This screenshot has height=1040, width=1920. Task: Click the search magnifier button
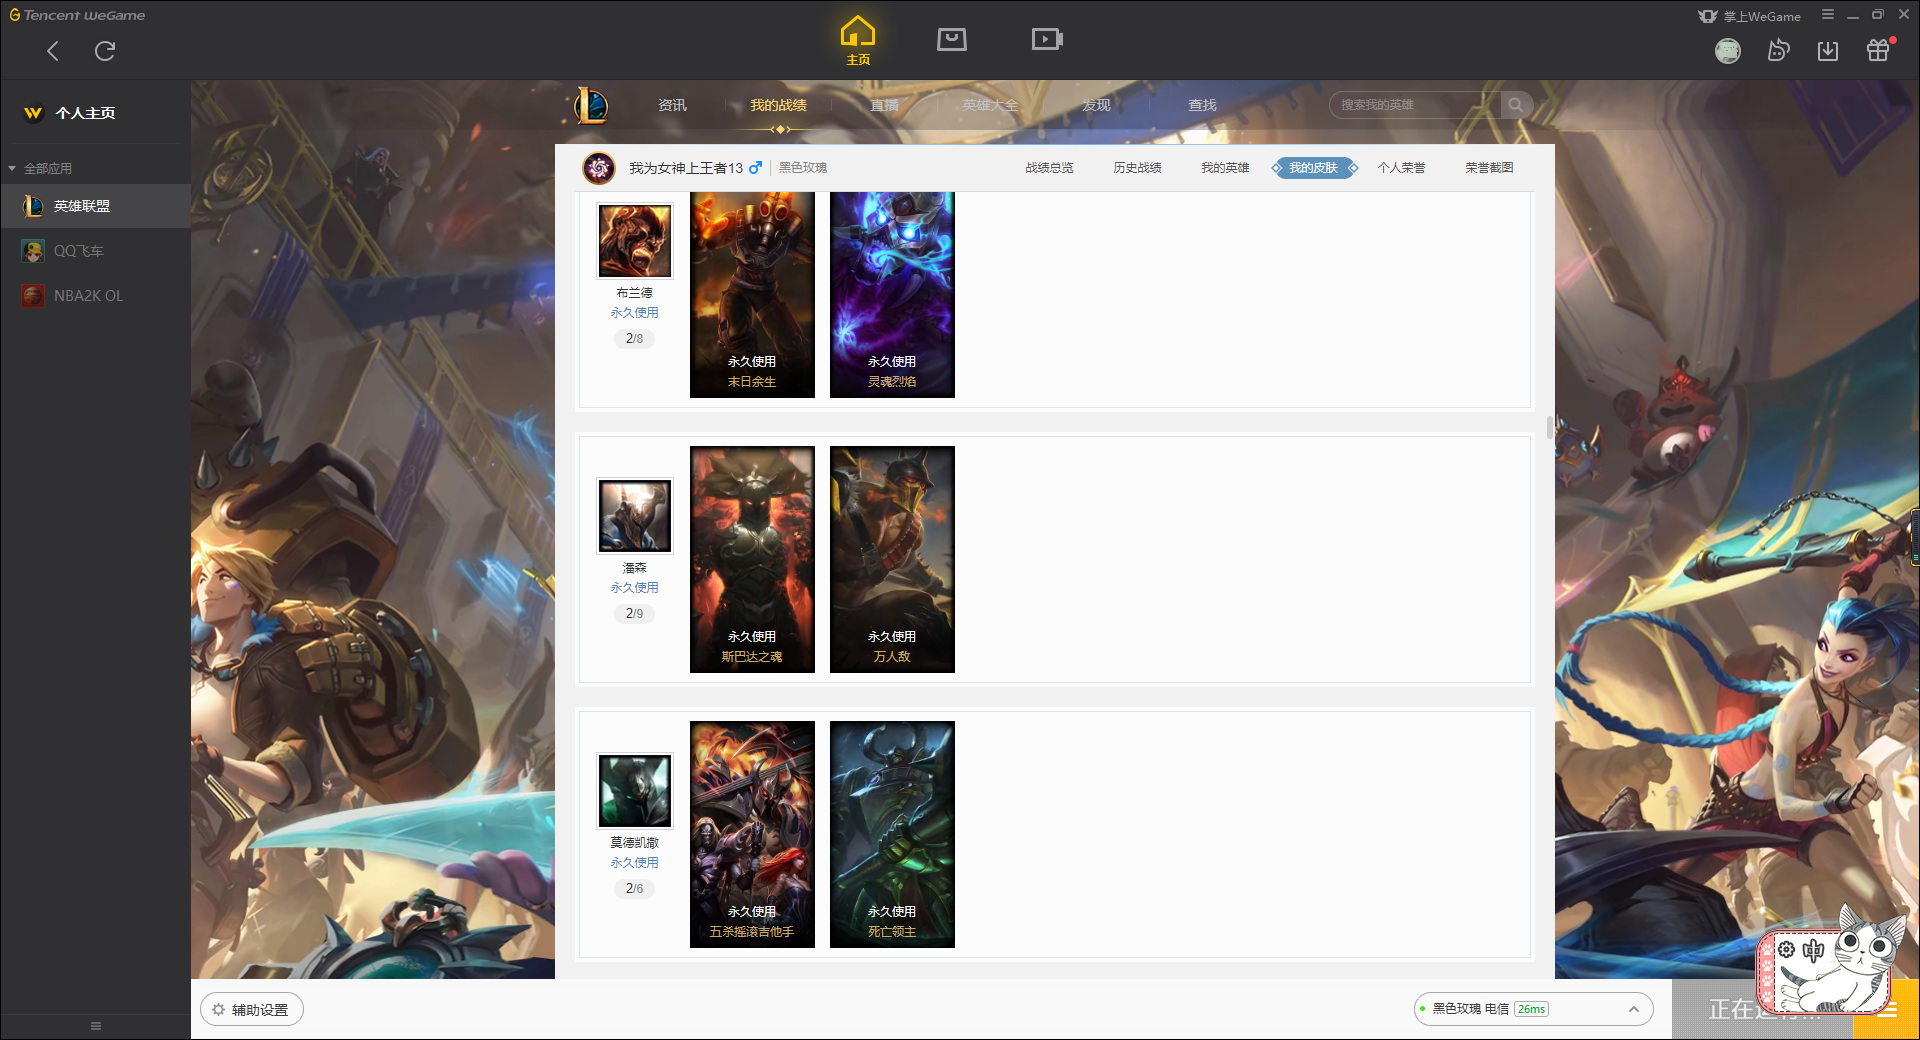point(1516,105)
